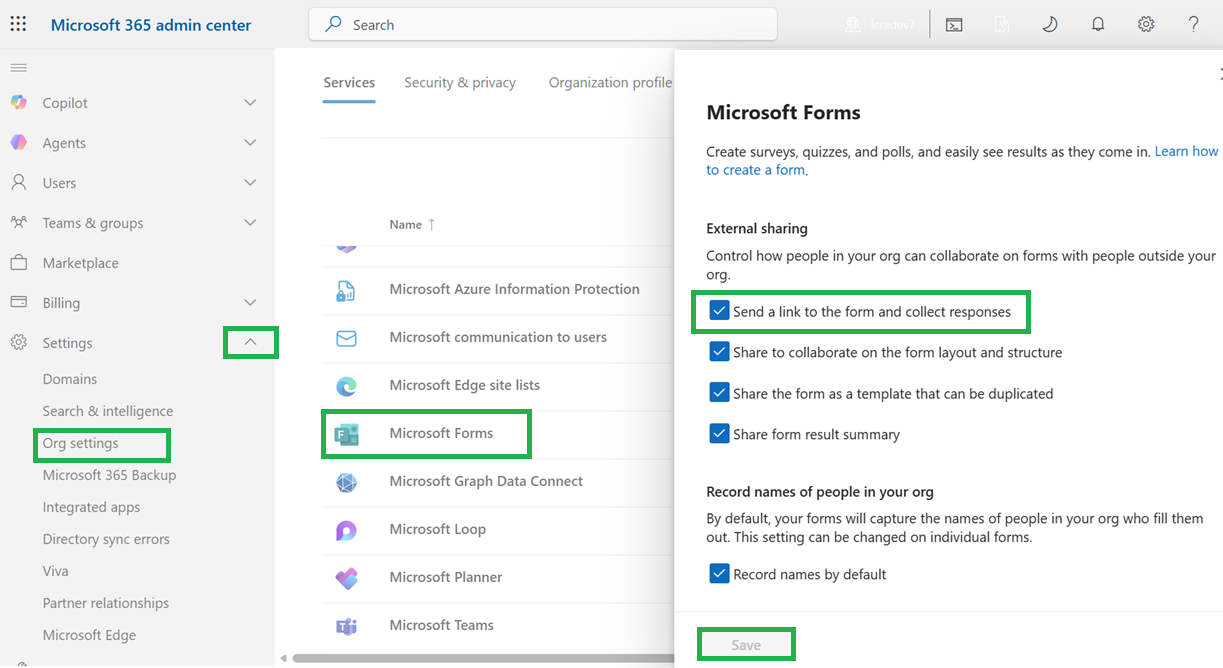Switch to the Services tab
1223x668 pixels.
[349, 83]
